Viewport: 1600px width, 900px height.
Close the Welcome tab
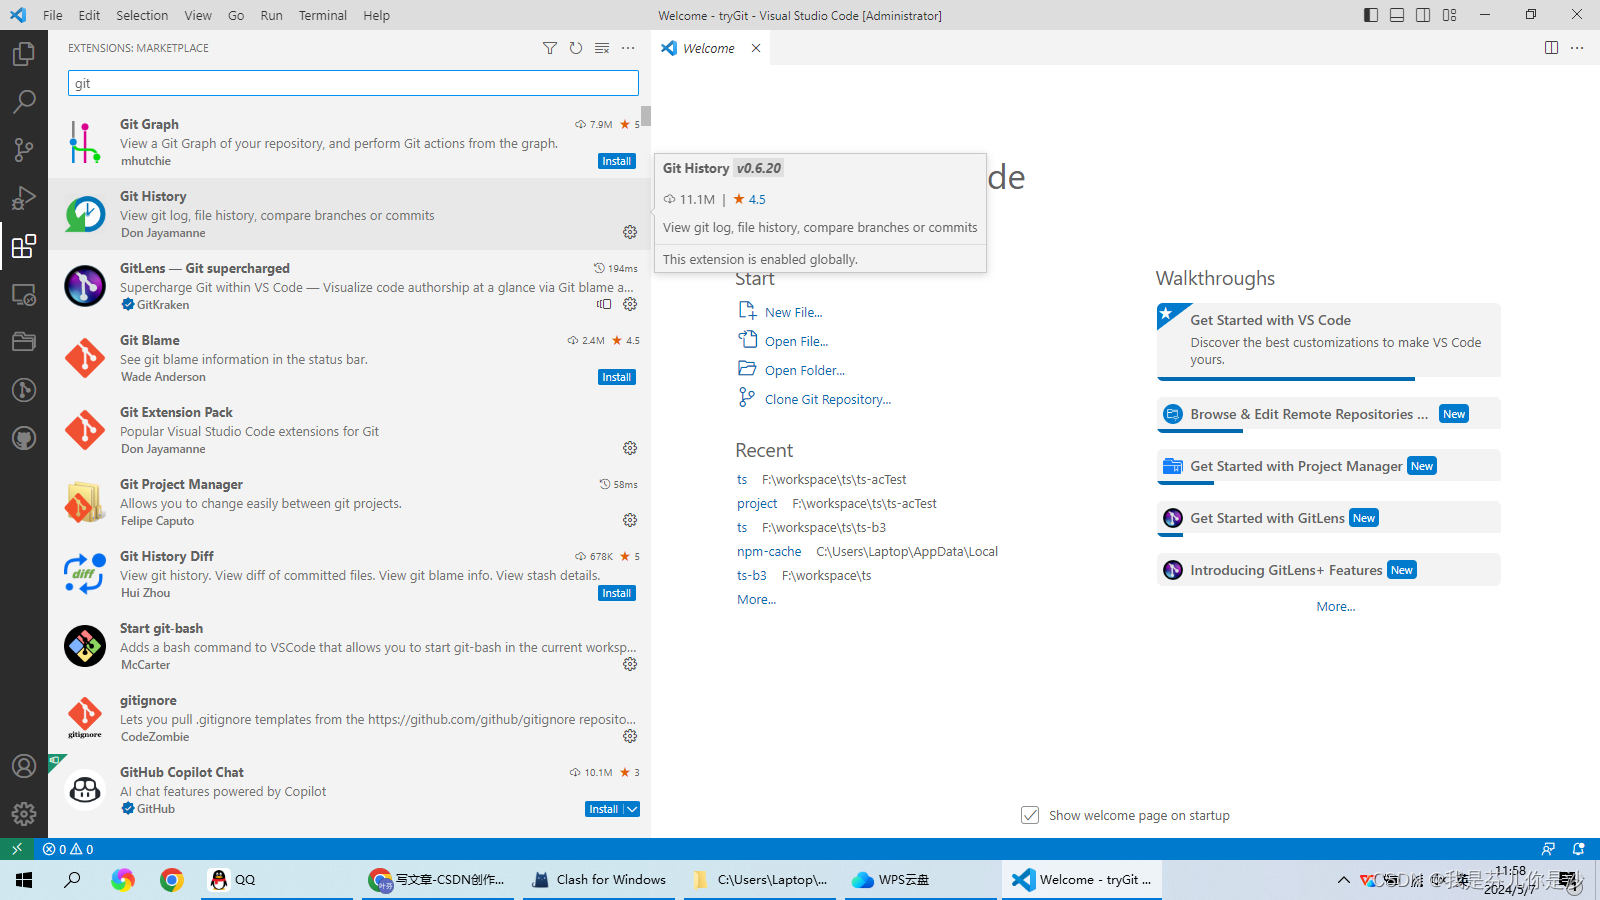pos(756,48)
